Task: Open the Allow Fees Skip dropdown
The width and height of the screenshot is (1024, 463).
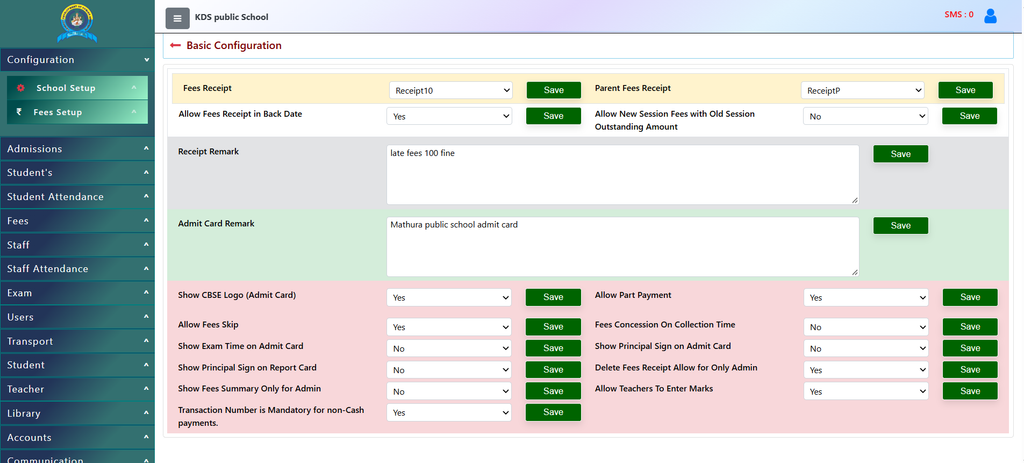Action: 449,327
